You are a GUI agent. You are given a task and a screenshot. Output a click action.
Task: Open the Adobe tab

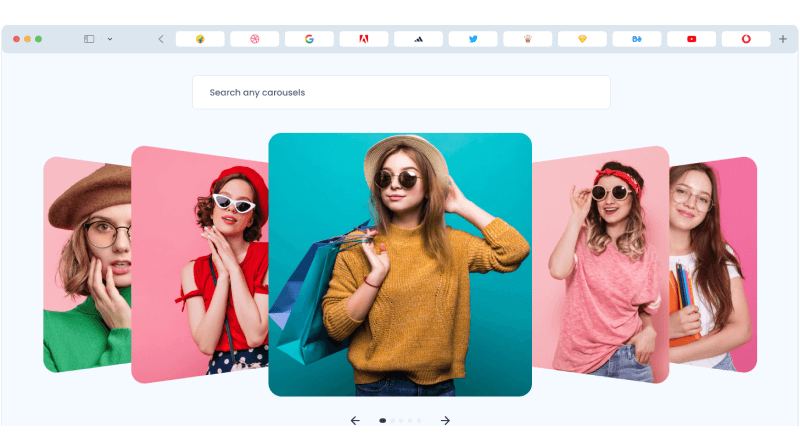click(364, 39)
